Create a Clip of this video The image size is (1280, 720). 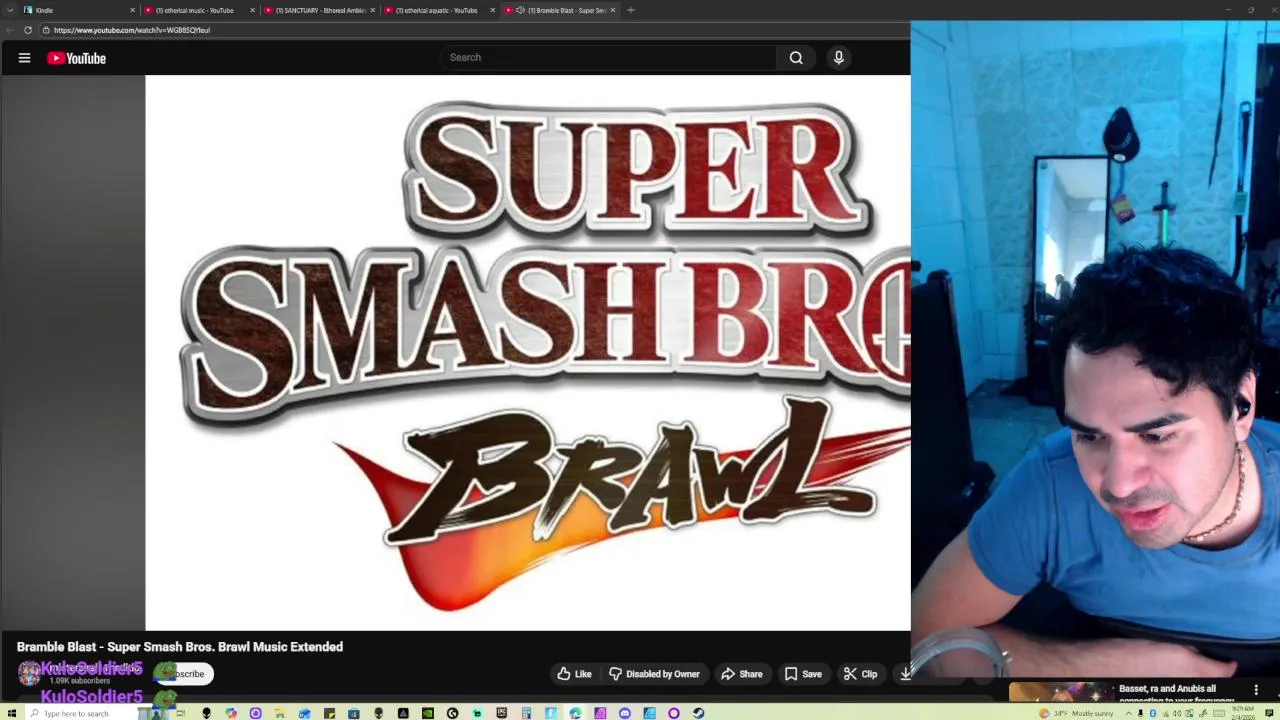pyautogui.click(x=860, y=674)
